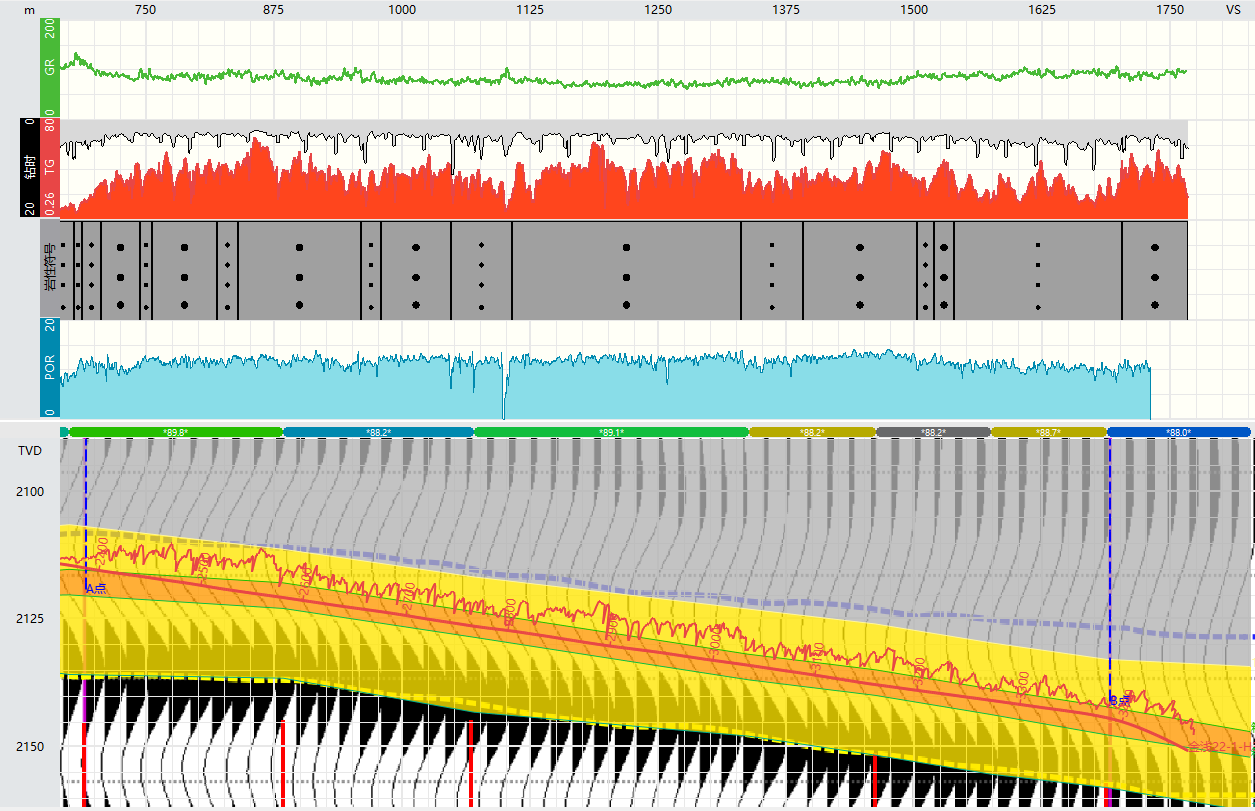Viewport: 1255px width, 811px height.
Task: Click the '200' GR scale maximum value
Action: (48, 30)
